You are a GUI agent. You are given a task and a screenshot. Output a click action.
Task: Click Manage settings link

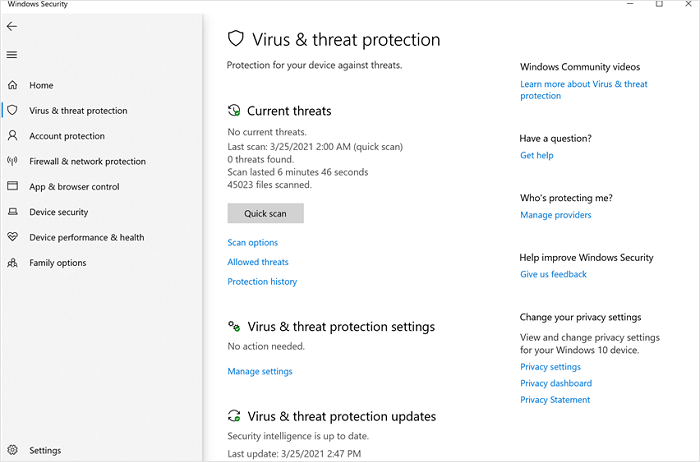[x=260, y=372]
